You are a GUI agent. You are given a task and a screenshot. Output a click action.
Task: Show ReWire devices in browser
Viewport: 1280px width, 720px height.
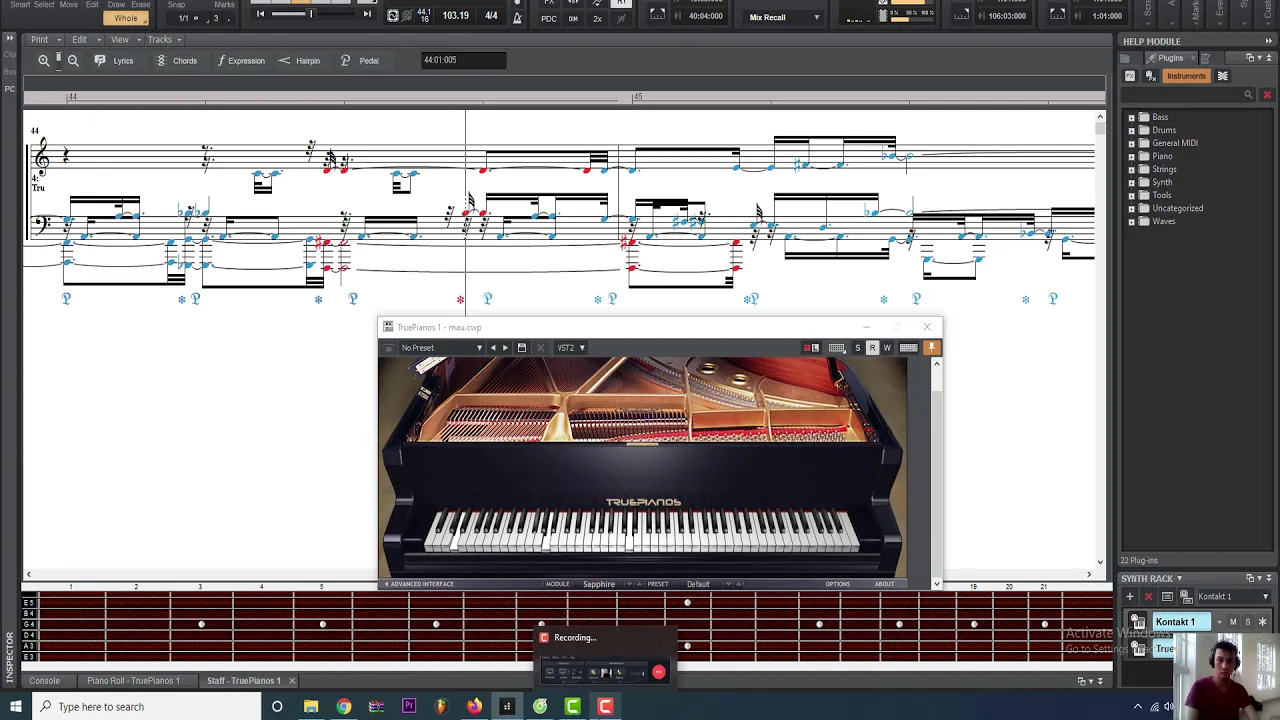click(x=1222, y=76)
